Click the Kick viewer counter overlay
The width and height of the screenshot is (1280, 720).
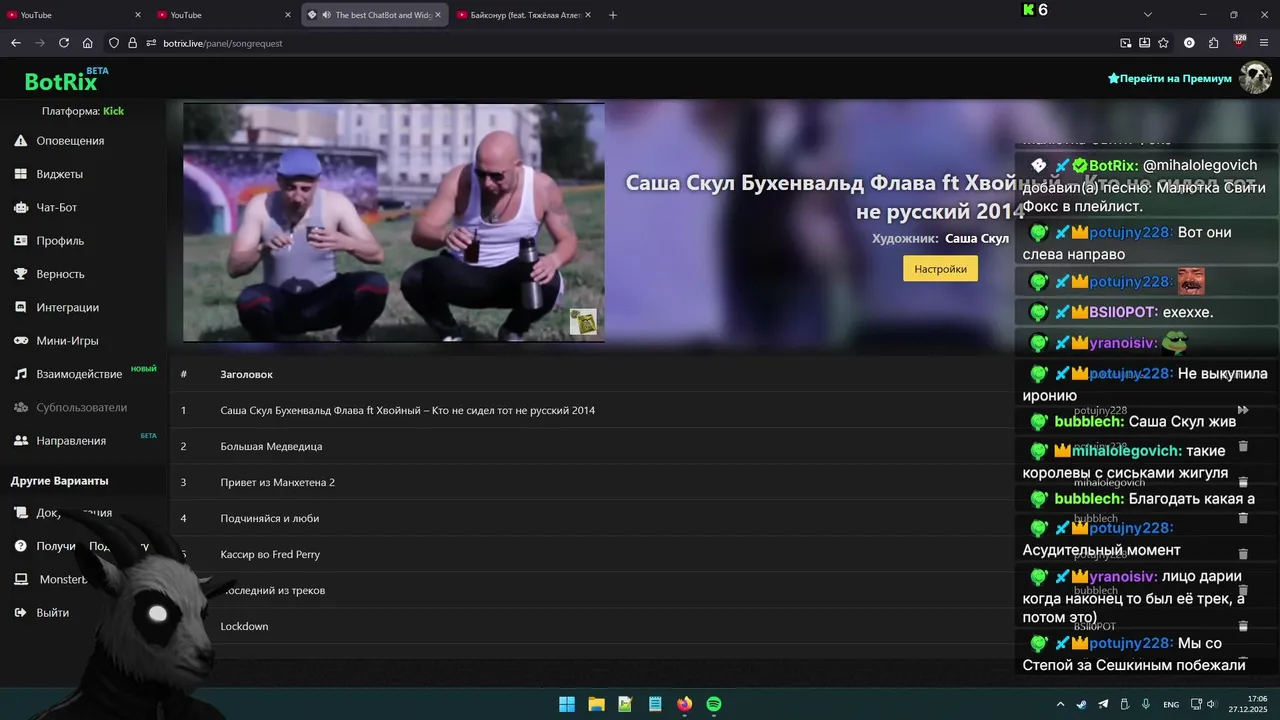click(1035, 10)
